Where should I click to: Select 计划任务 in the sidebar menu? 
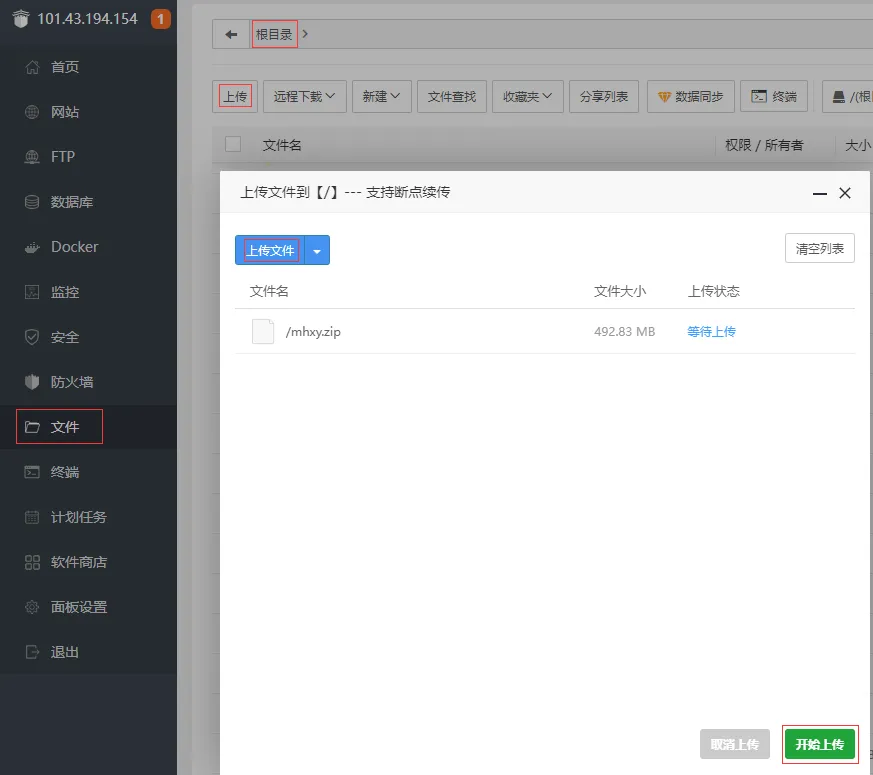coord(79,517)
